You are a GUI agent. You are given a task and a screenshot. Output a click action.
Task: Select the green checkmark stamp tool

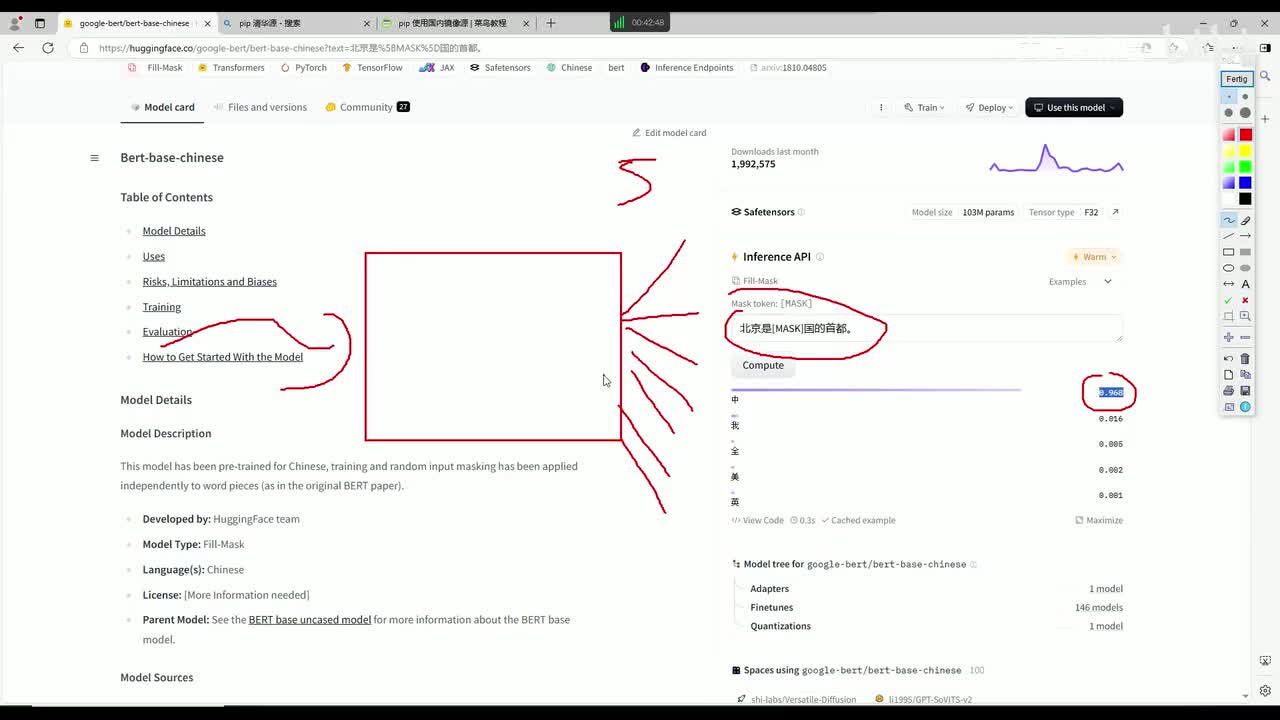pos(1229,300)
